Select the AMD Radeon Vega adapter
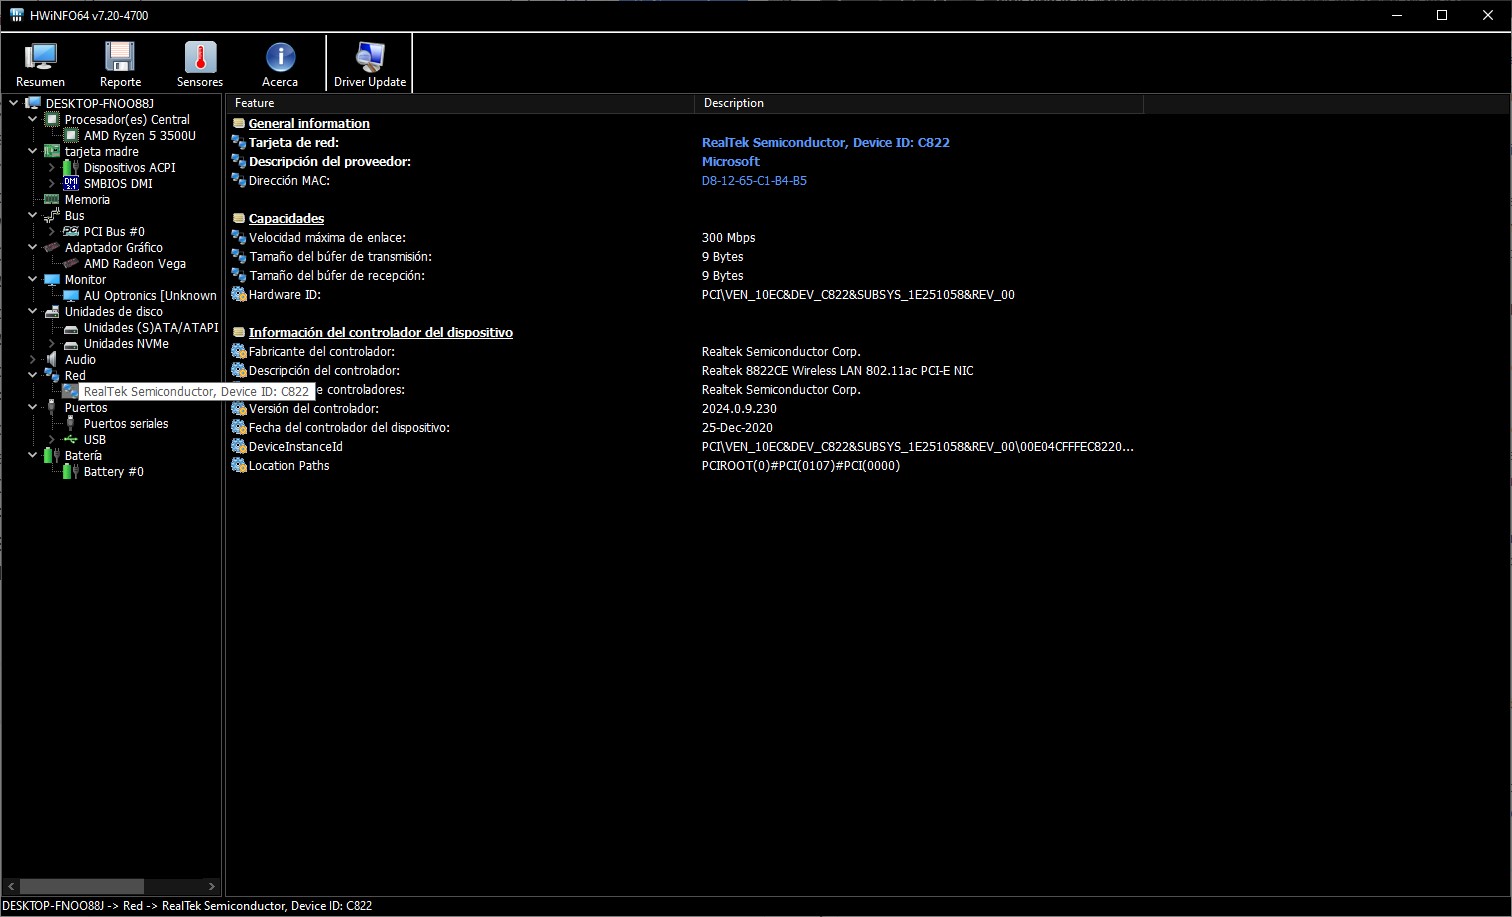1512x917 pixels. point(134,264)
